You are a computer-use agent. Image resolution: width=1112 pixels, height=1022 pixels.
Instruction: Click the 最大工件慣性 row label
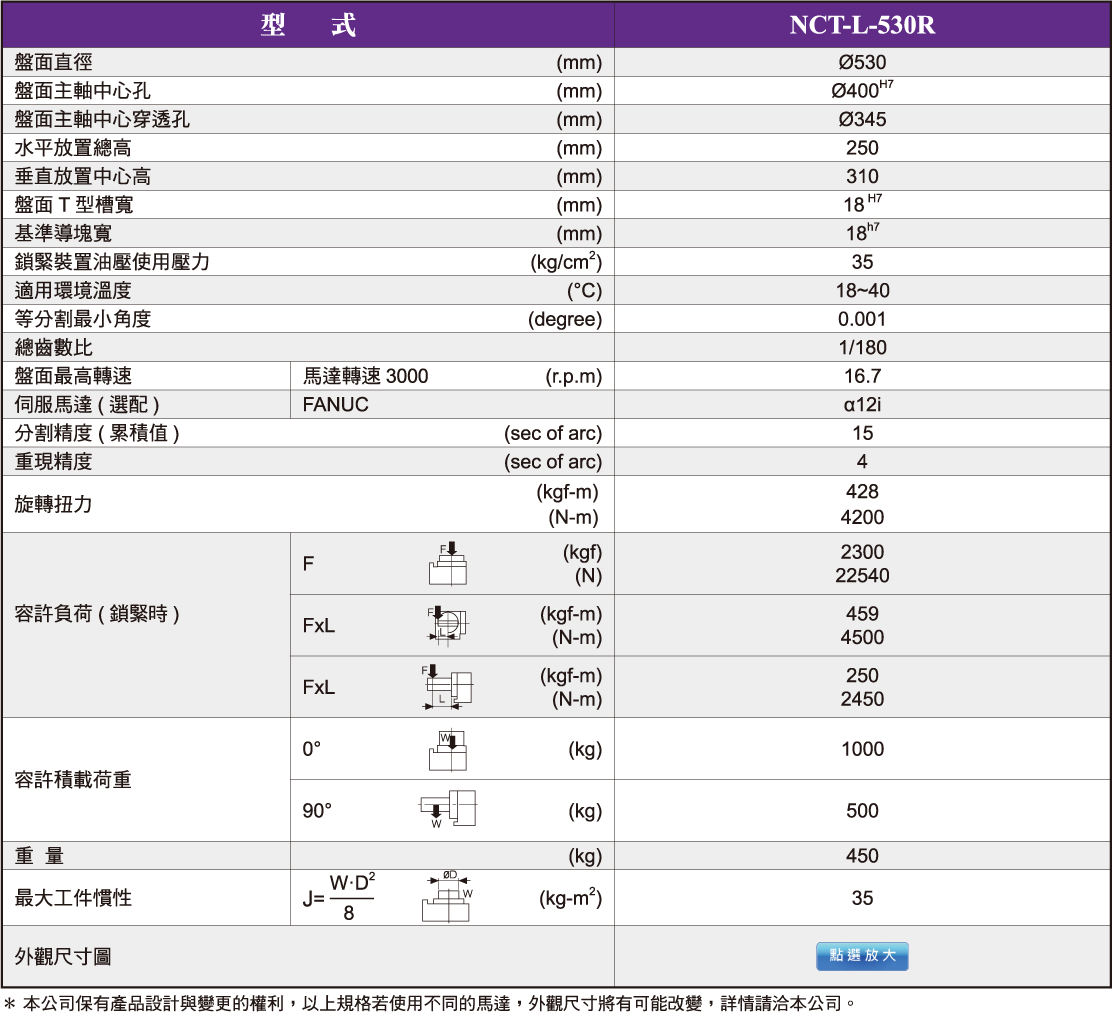(73, 898)
